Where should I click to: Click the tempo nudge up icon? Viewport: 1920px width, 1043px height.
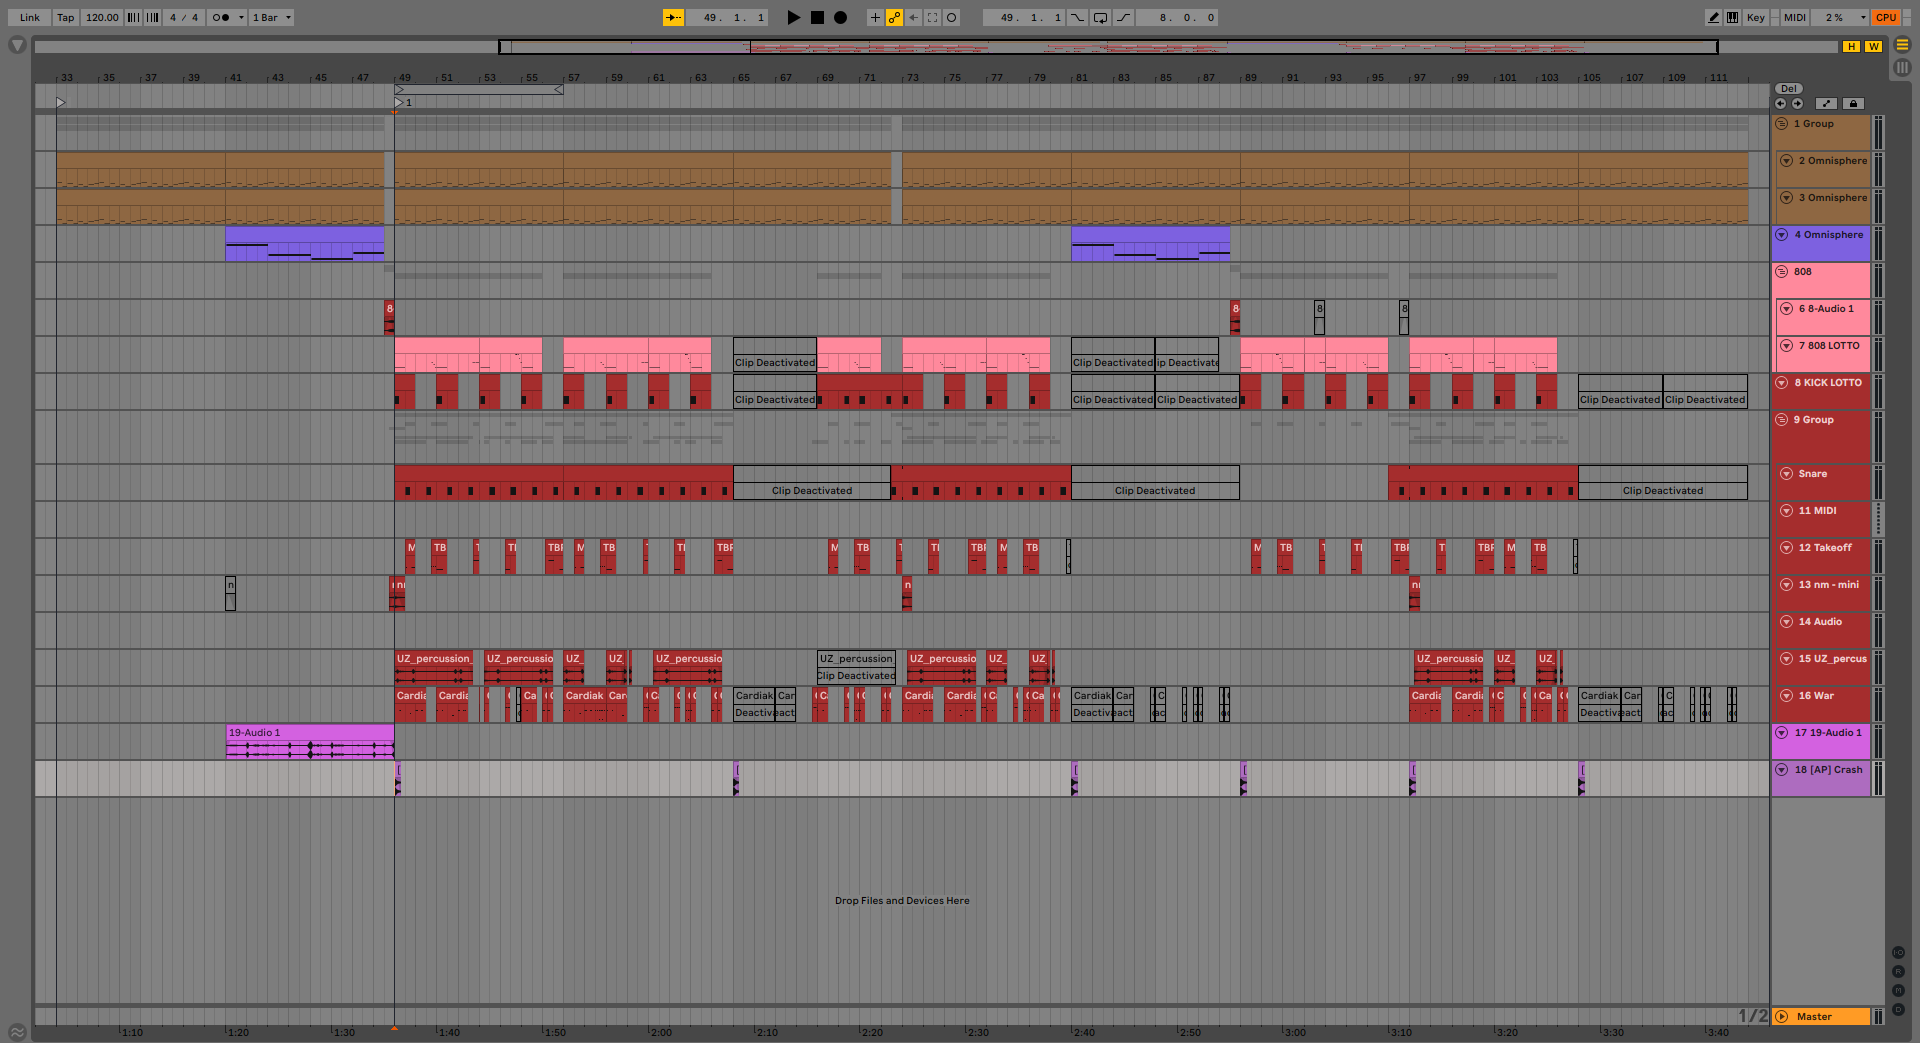(x=152, y=17)
